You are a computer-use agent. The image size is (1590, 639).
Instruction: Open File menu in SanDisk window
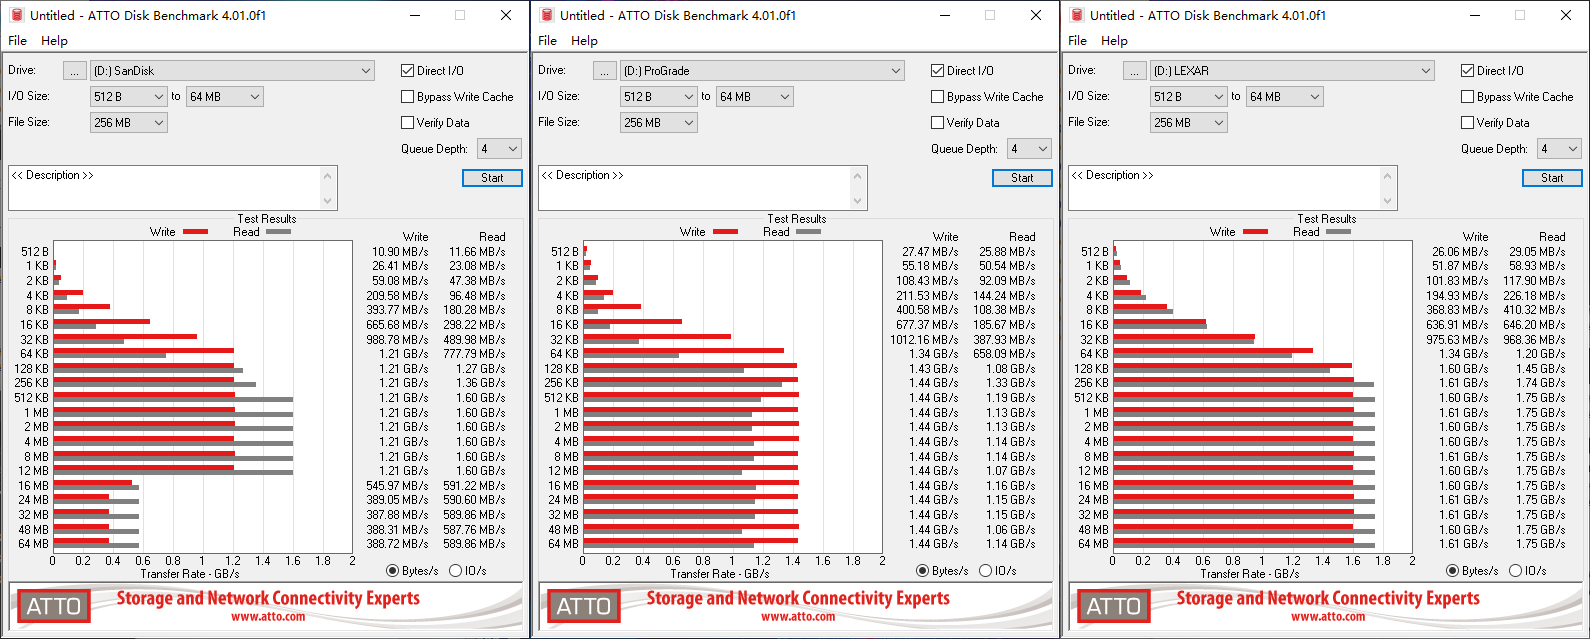[17, 41]
